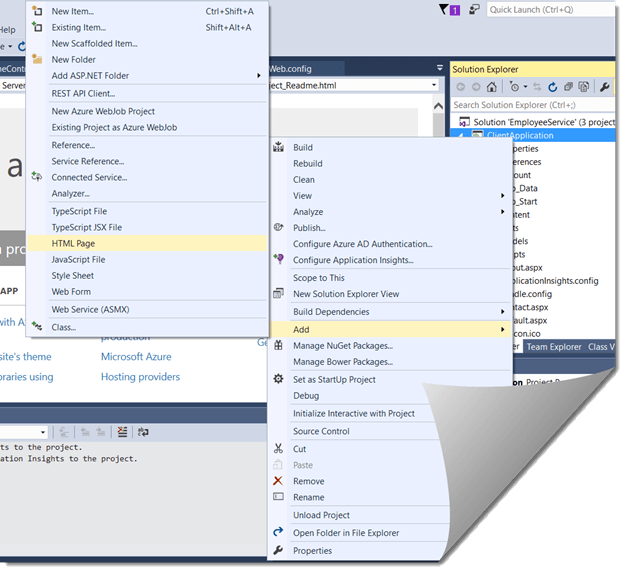The height and width of the screenshot is (571, 624).
Task: Click the red Remove X icon
Action: pyautogui.click(x=278, y=481)
